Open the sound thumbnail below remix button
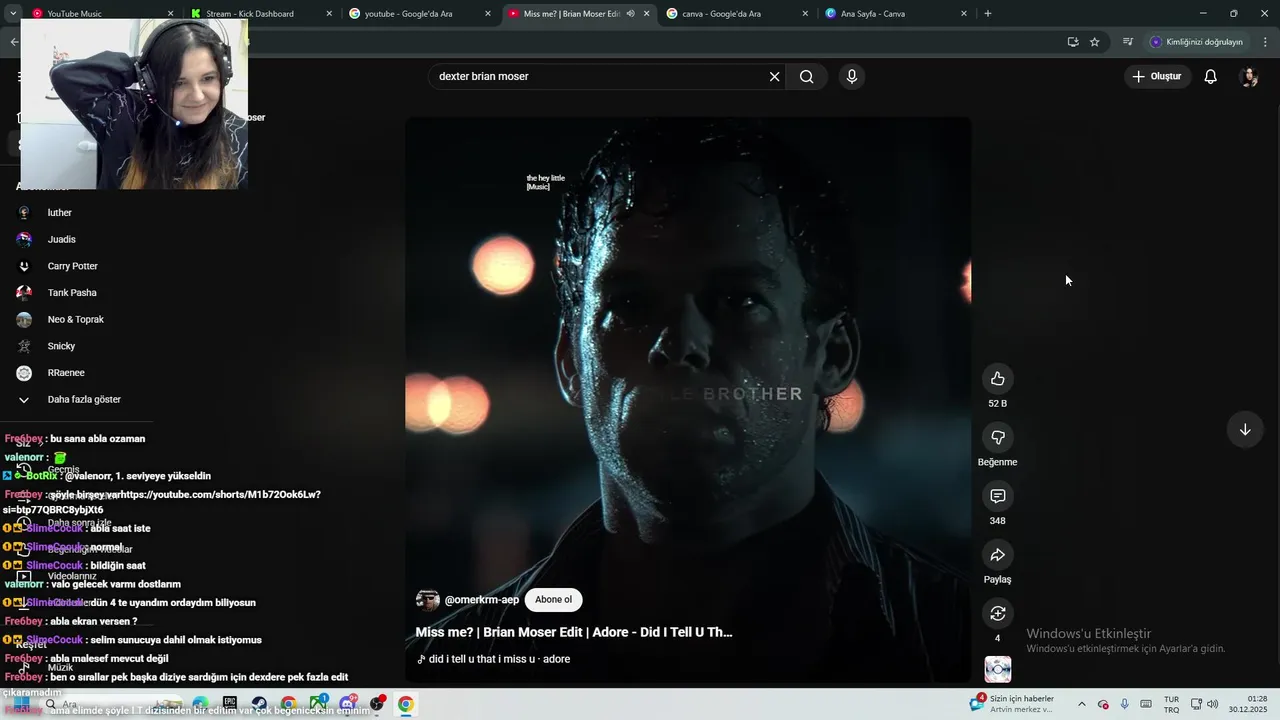 point(997,669)
